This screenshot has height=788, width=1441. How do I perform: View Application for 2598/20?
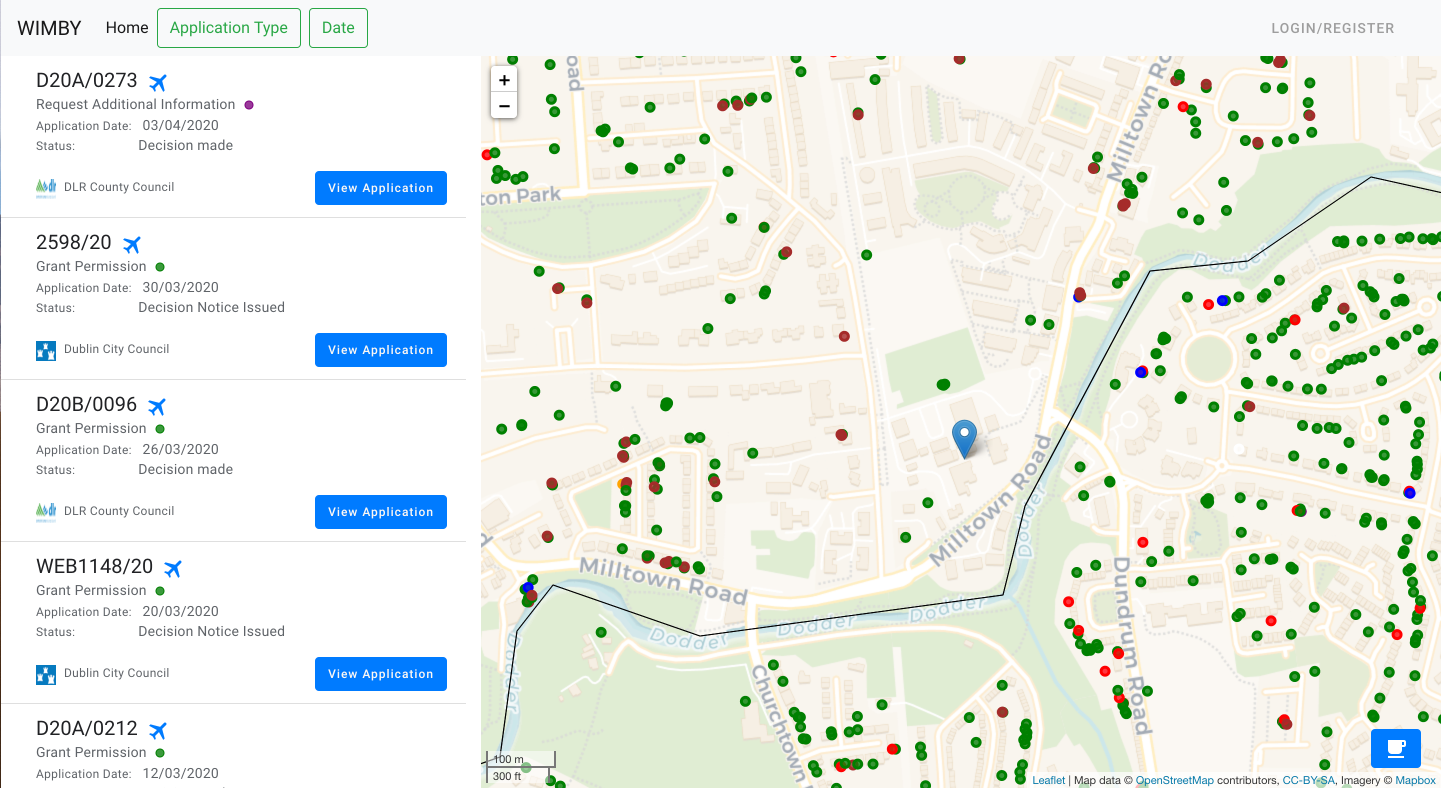(x=380, y=350)
